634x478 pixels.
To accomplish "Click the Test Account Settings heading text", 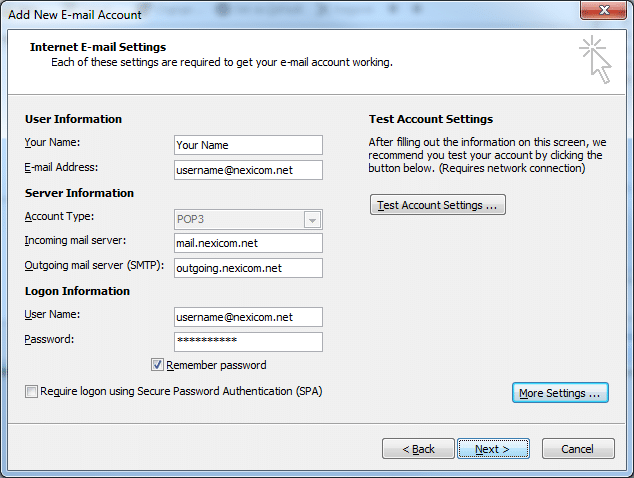I will [431, 119].
